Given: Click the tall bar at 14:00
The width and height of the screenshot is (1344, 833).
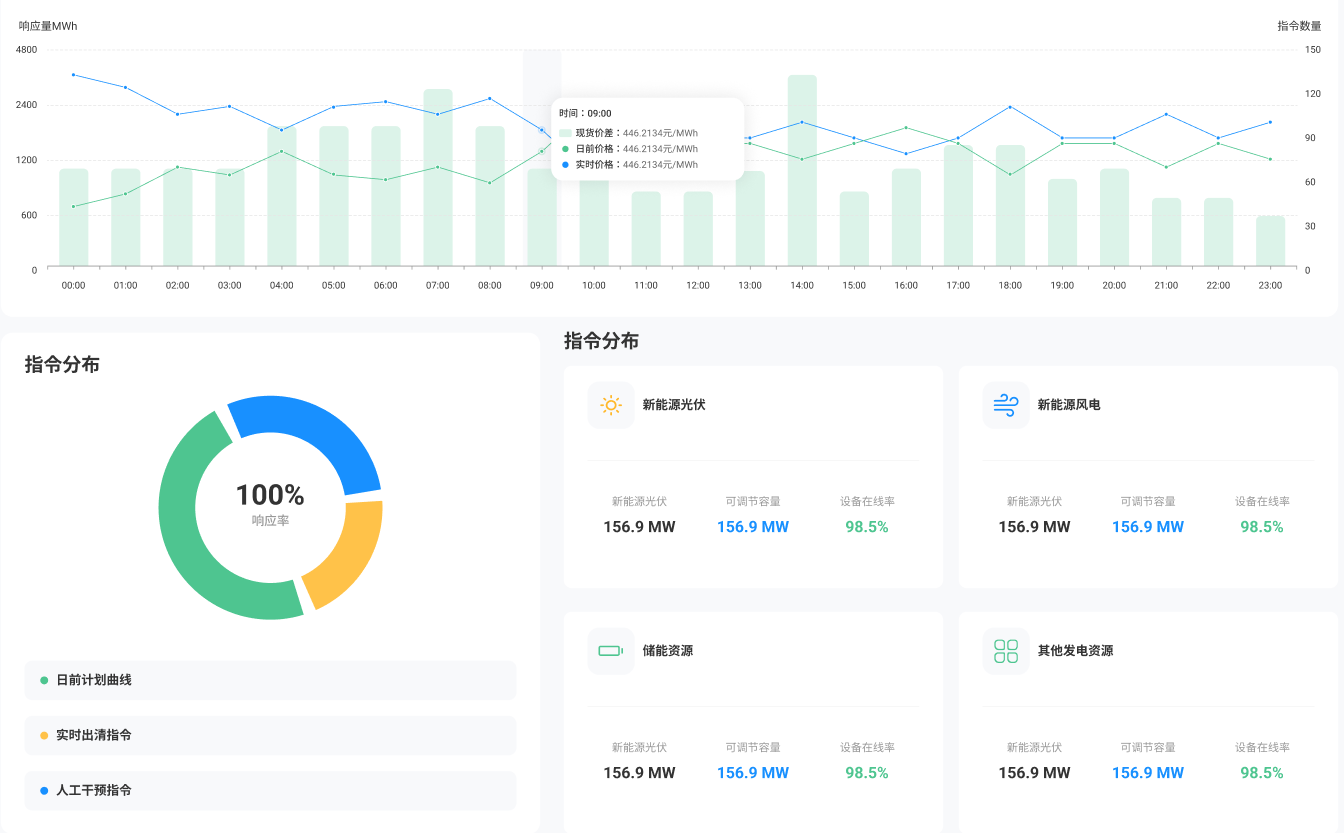Looking at the screenshot, I should pos(802,170).
